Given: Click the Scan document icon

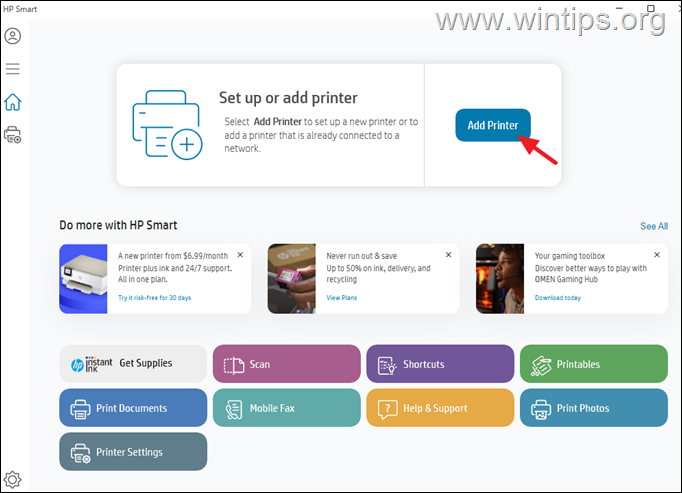Looking at the screenshot, I should click(x=234, y=365).
